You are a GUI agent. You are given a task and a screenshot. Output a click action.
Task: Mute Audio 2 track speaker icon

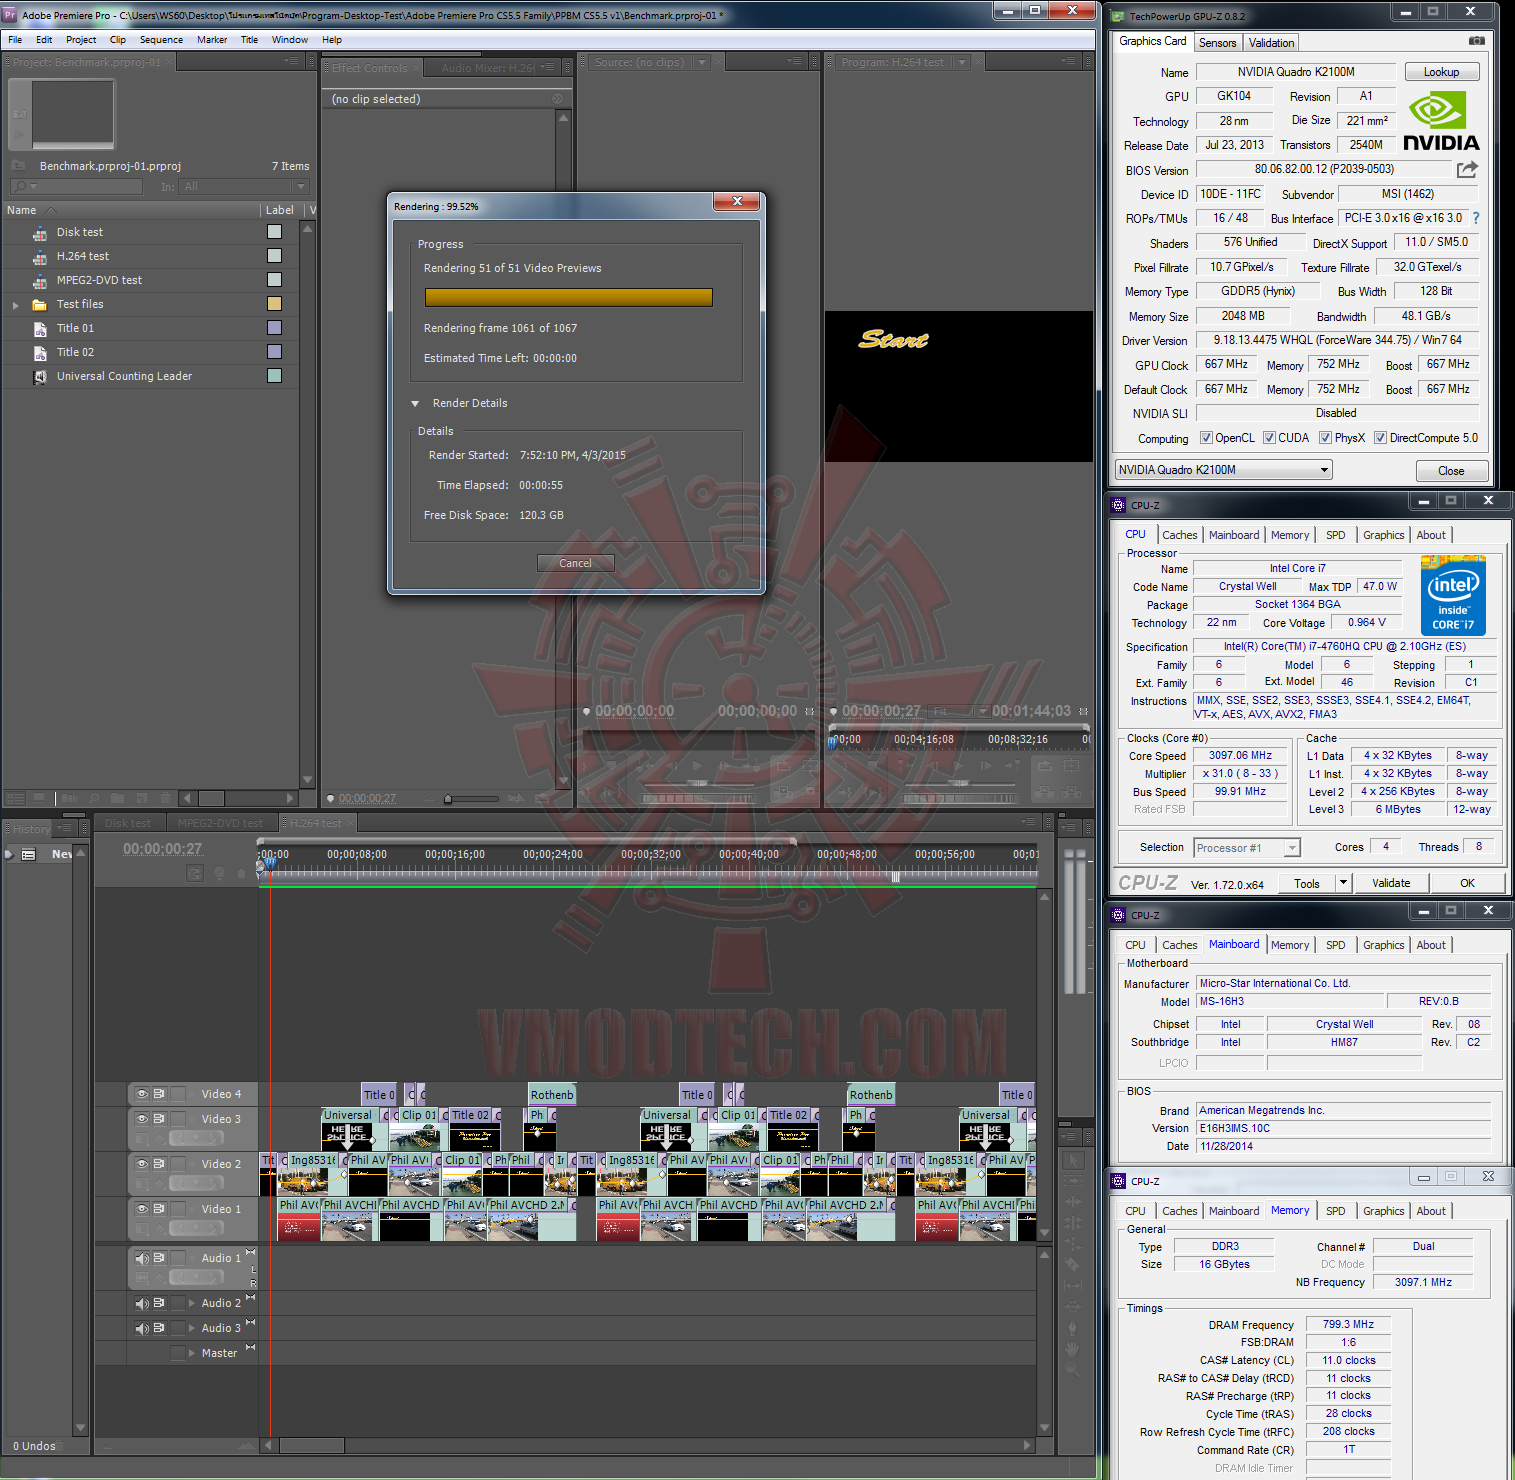(x=142, y=1303)
